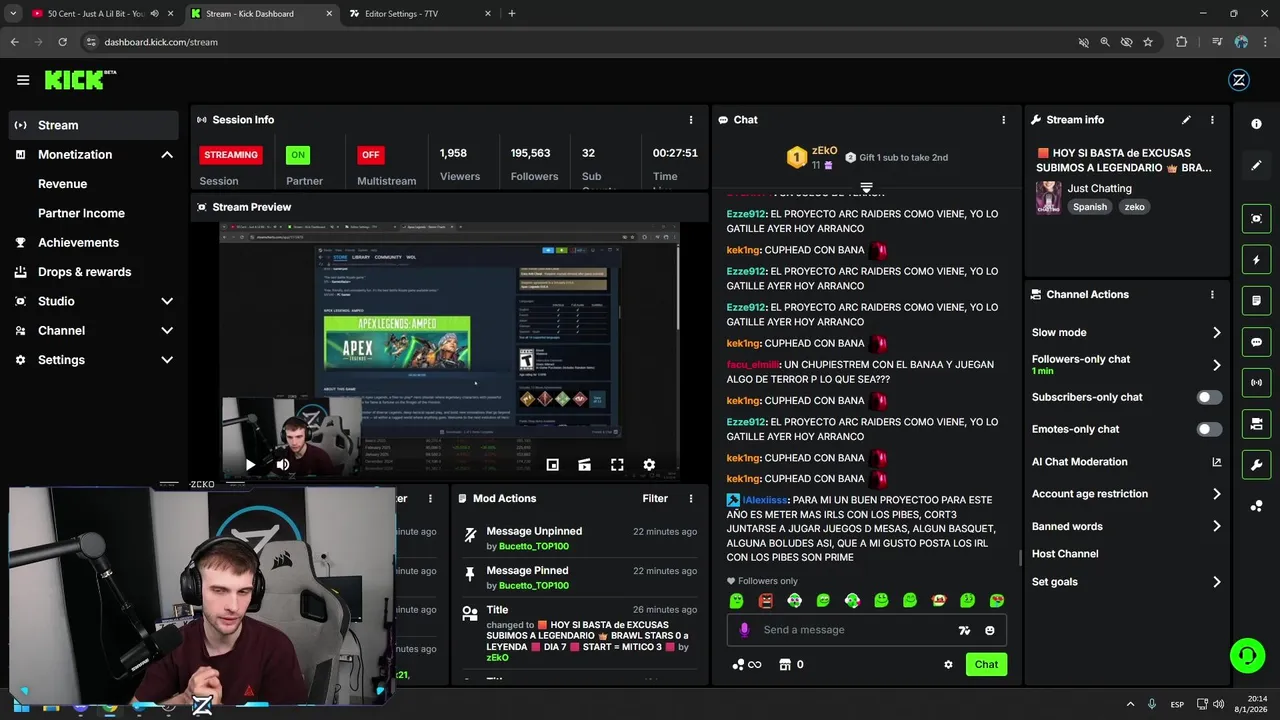The image size is (1280, 720).
Task: Click Host Channel action
Action: click(x=1065, y=554)
